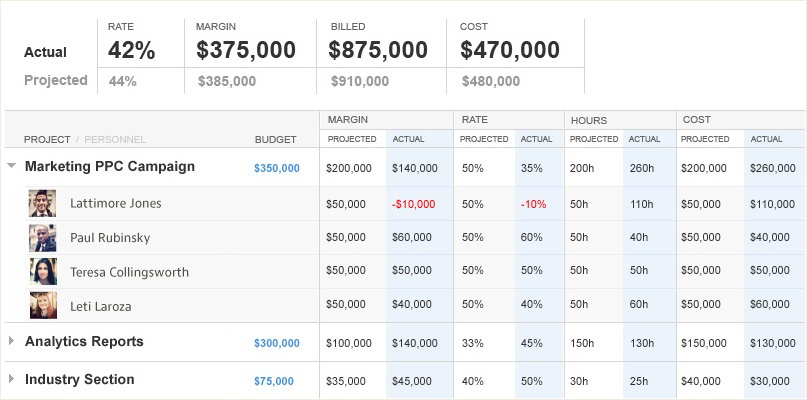This screenshot has height=400, width=807.
Task: Switch grouping to Personnel view
Action: click(115, 139)
